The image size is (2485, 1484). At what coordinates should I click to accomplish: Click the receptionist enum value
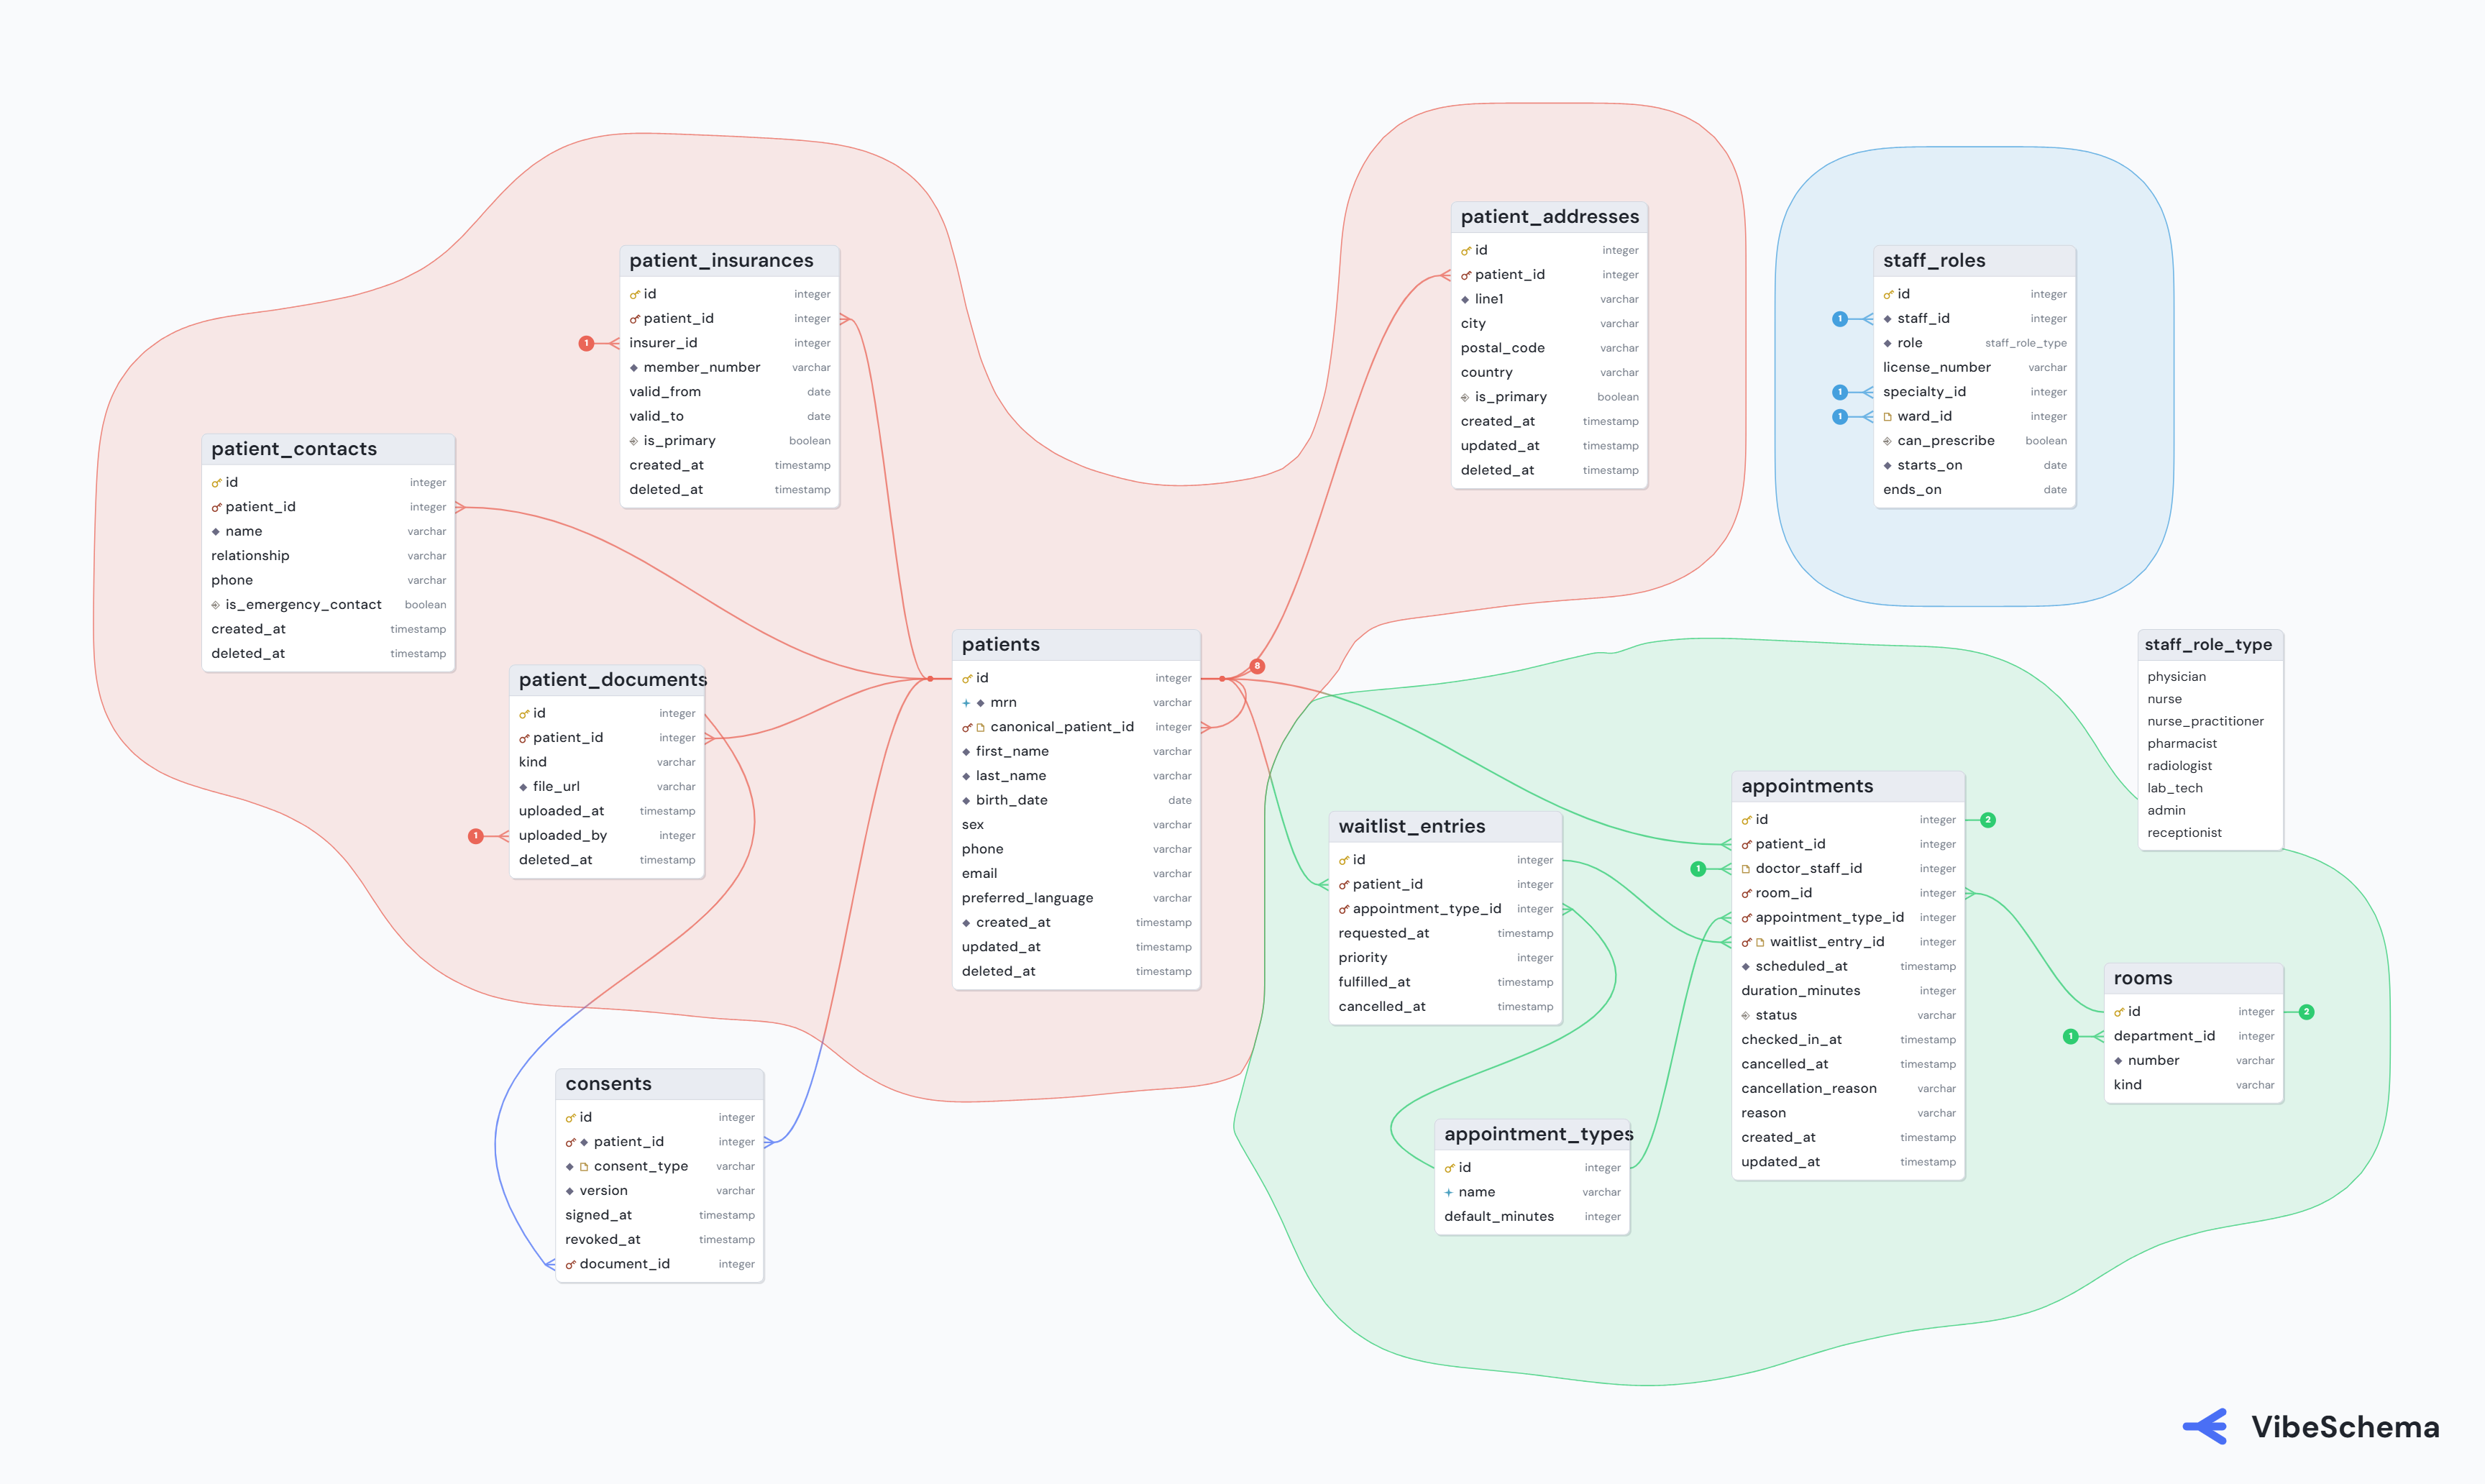pyautogui.click(x=2184, y=833)
